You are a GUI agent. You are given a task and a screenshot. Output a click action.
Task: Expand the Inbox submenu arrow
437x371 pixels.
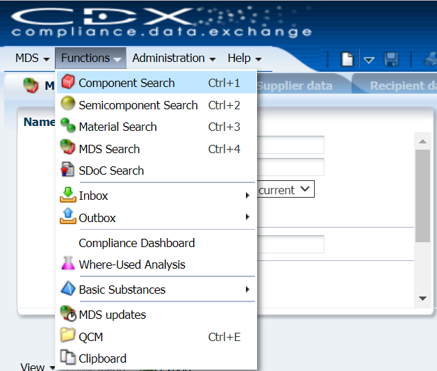pyautogui.click(x=247, y=195)
